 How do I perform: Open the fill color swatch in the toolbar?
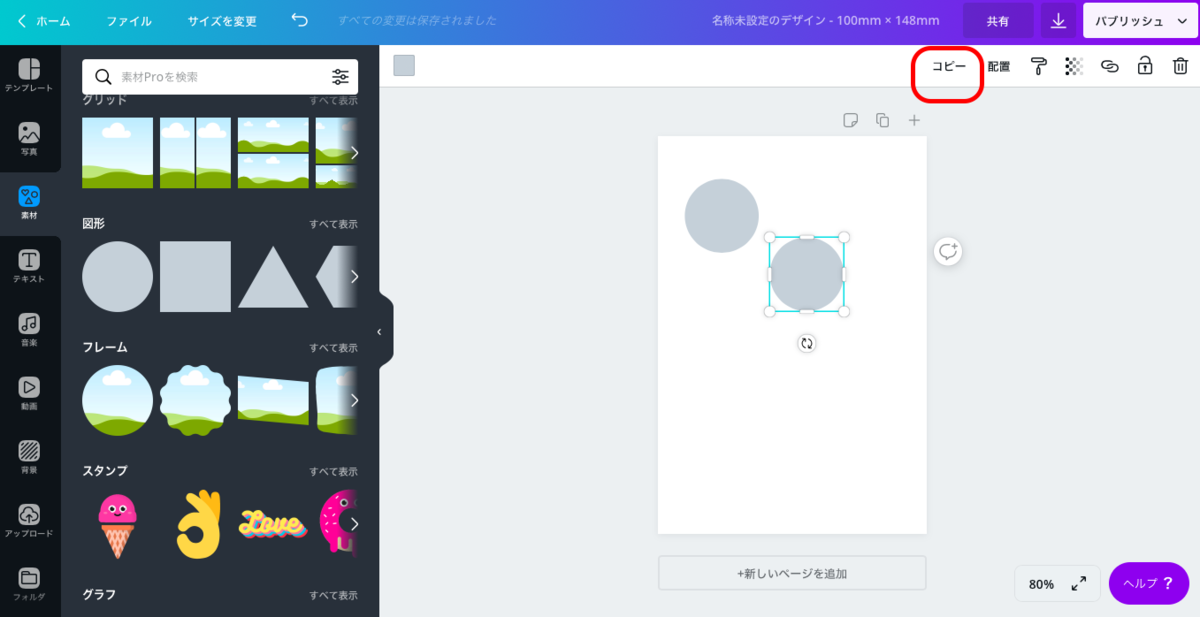[x=404, y=66]
